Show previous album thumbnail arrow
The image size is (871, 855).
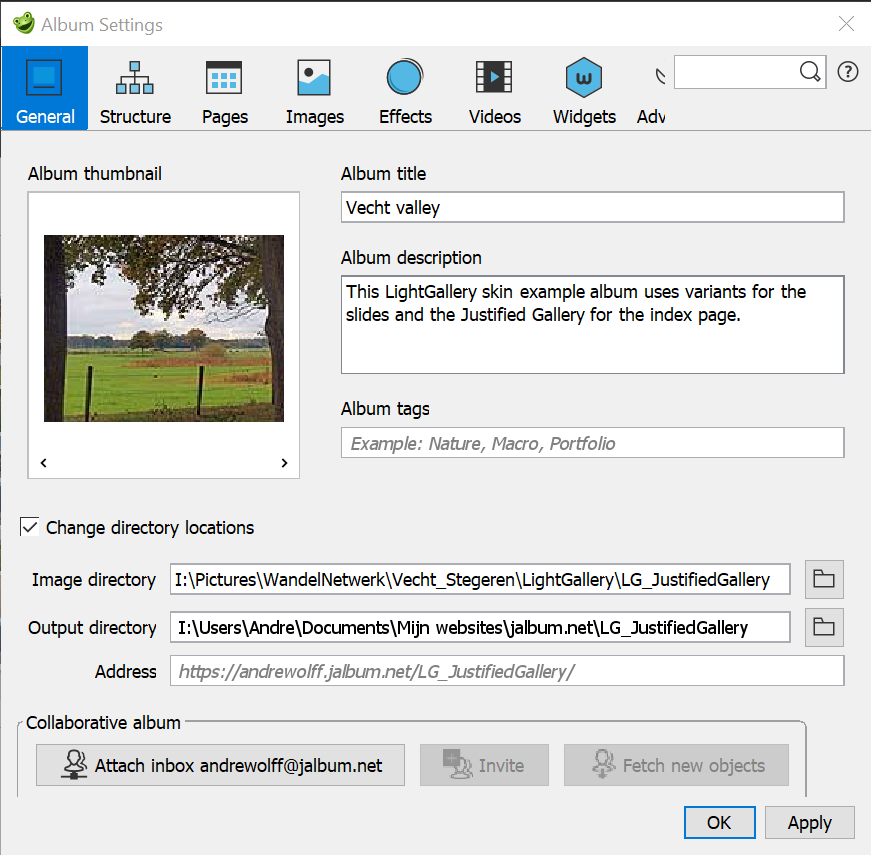[44, 463]
